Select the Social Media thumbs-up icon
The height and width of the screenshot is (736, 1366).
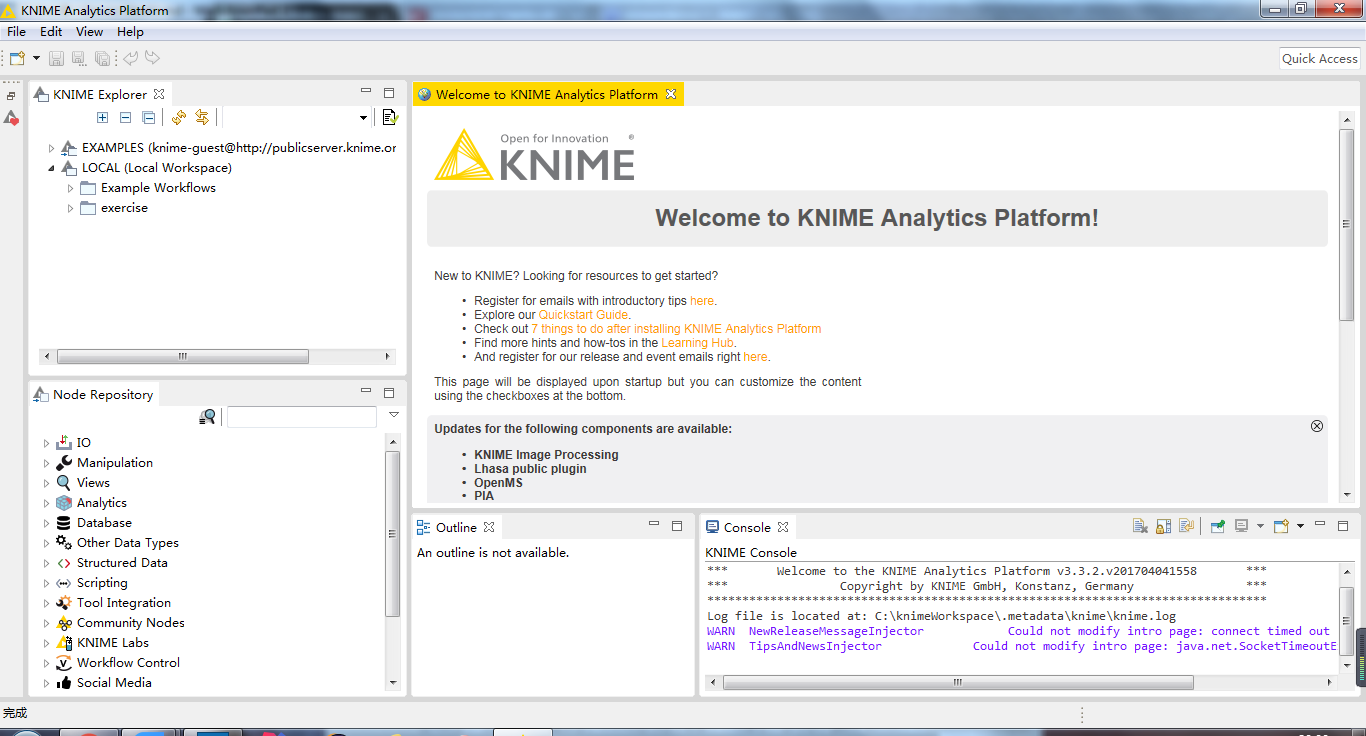click(x=64, y=683)
